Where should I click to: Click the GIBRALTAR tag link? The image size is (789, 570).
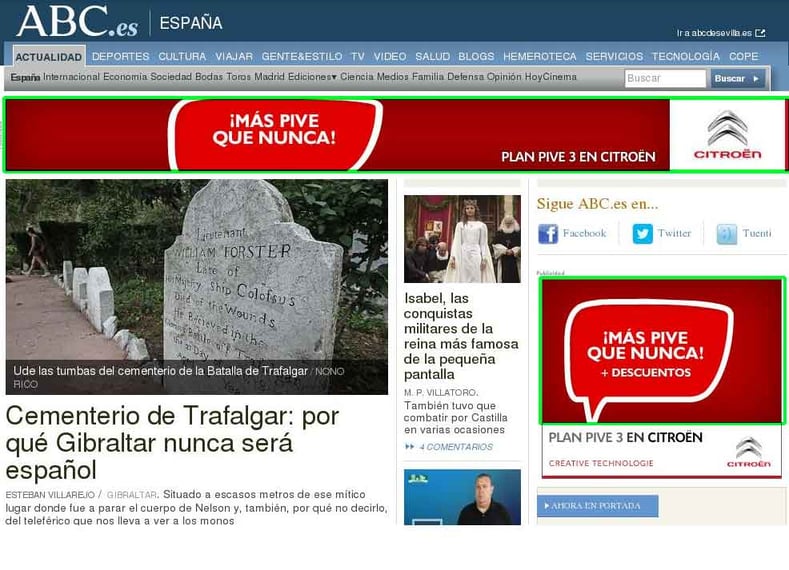coord(132,495)
